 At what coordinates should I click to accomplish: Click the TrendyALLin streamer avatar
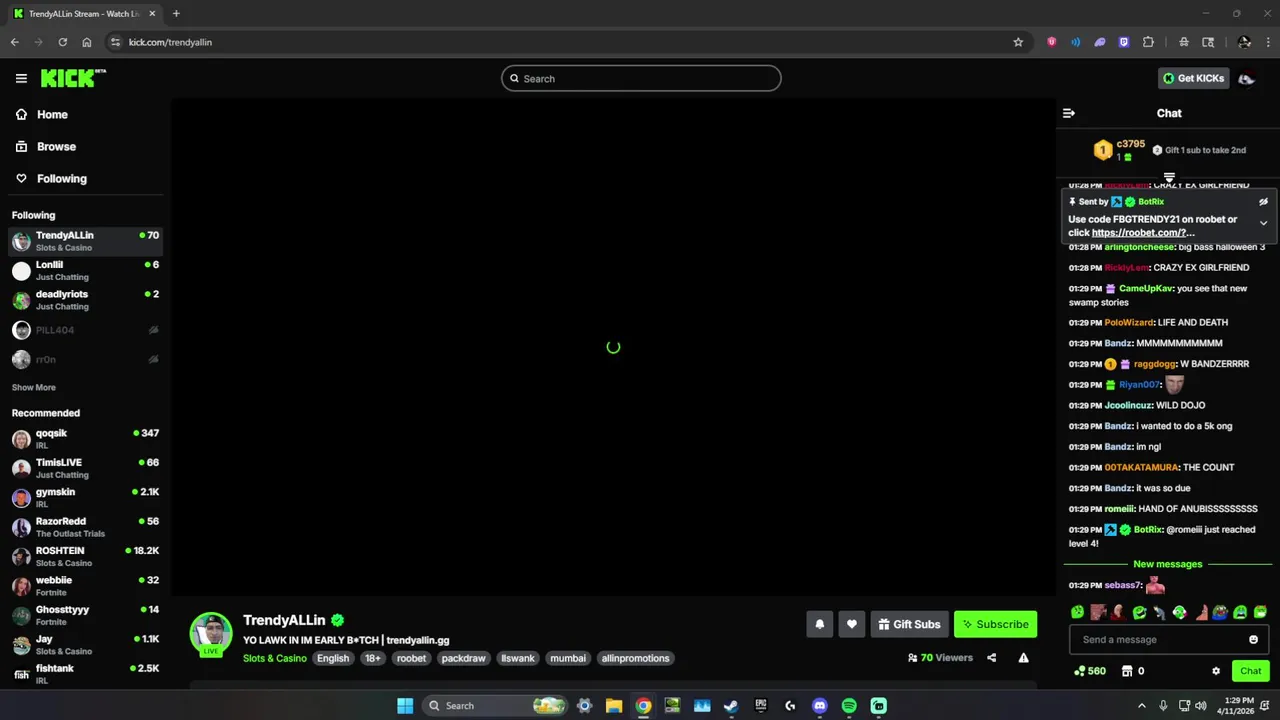[x=211, y=634]
